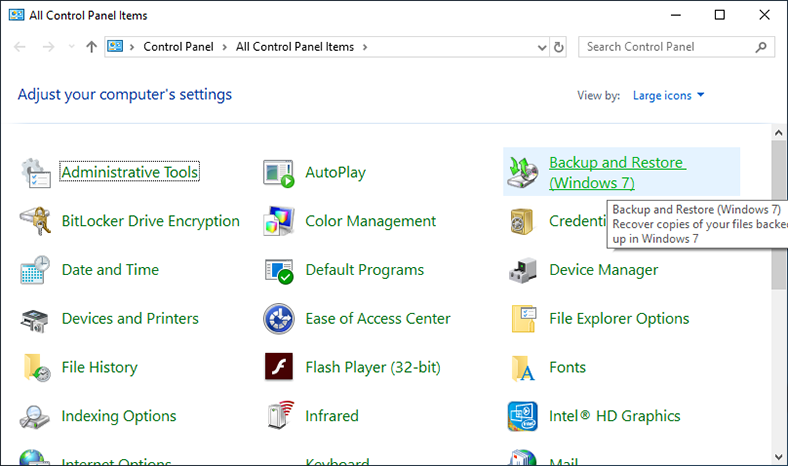788x466 pixels.
Task: Expand chevron after Control Panel breadcrumb
Action: pyautogui.click(x=225, y=47)
